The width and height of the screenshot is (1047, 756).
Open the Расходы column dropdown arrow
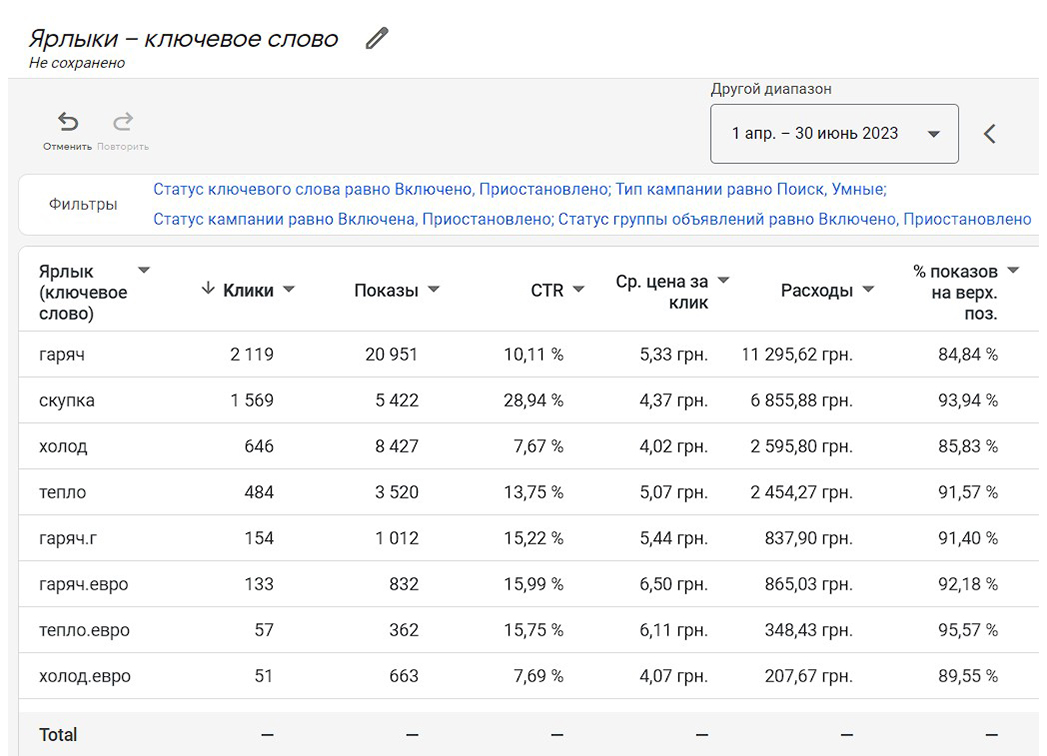pos(868,289)
